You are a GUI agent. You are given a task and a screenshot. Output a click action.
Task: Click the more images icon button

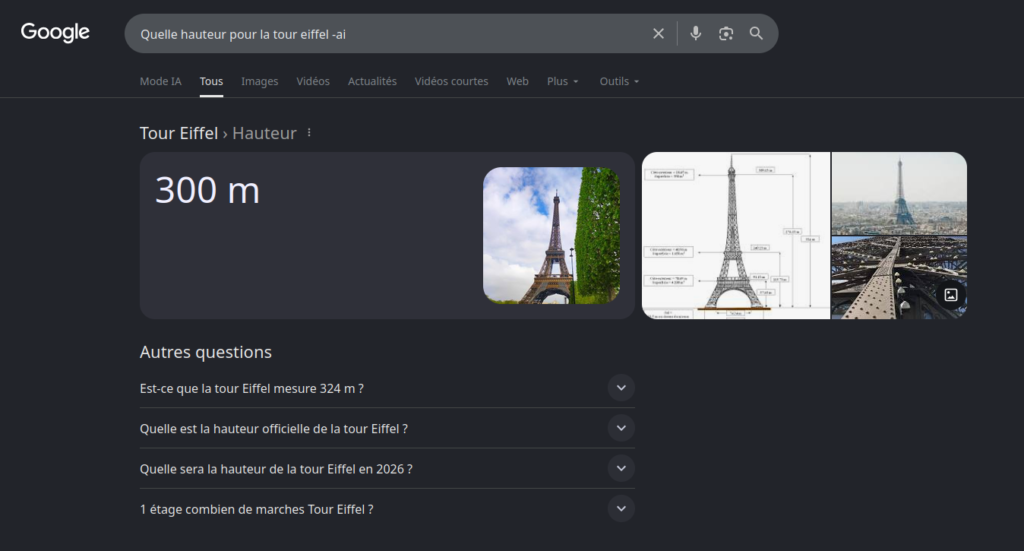951,295
